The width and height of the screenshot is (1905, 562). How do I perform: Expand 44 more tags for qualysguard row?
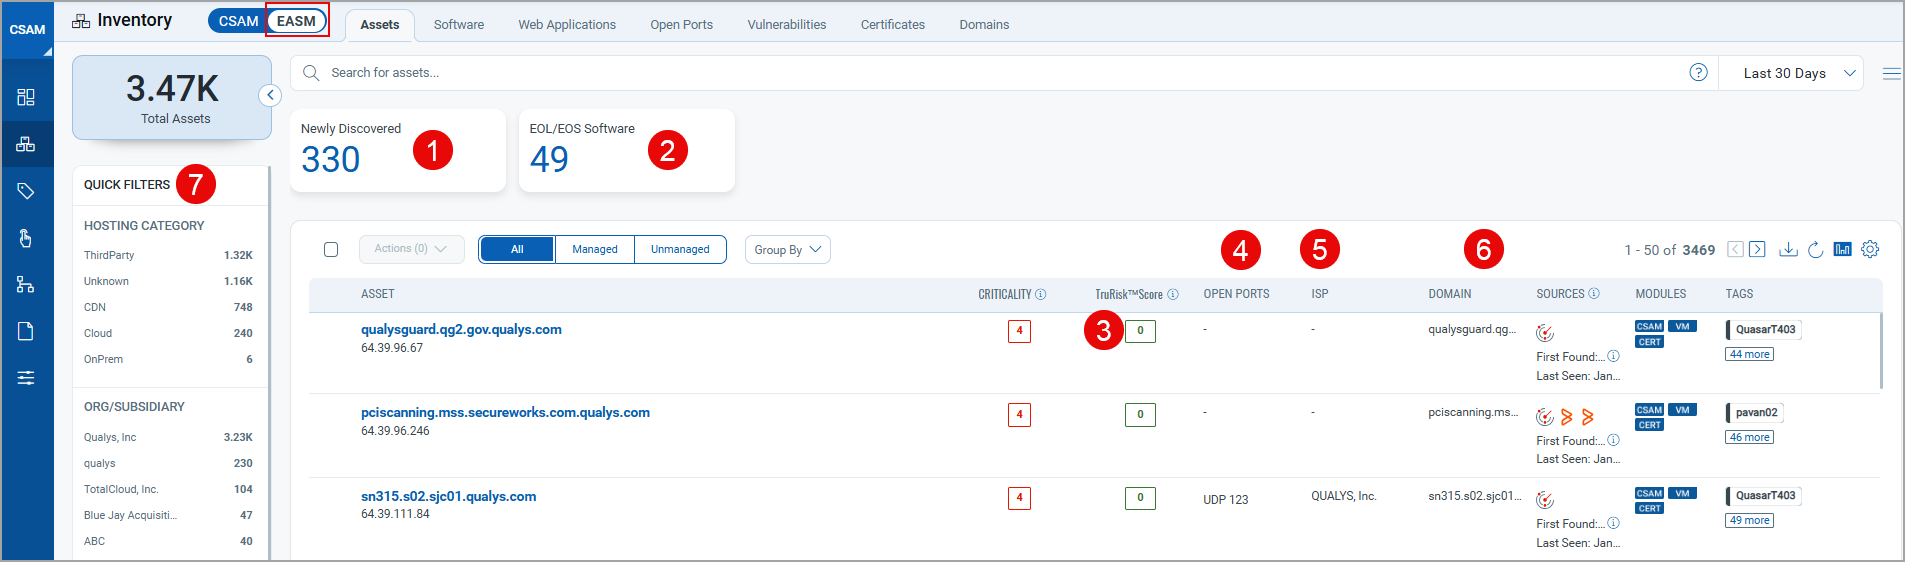[1749, 354]
